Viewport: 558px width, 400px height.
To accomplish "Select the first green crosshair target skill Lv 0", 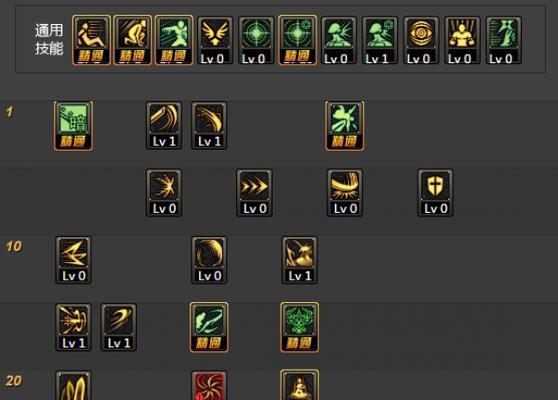I will [x=256, y=40].
